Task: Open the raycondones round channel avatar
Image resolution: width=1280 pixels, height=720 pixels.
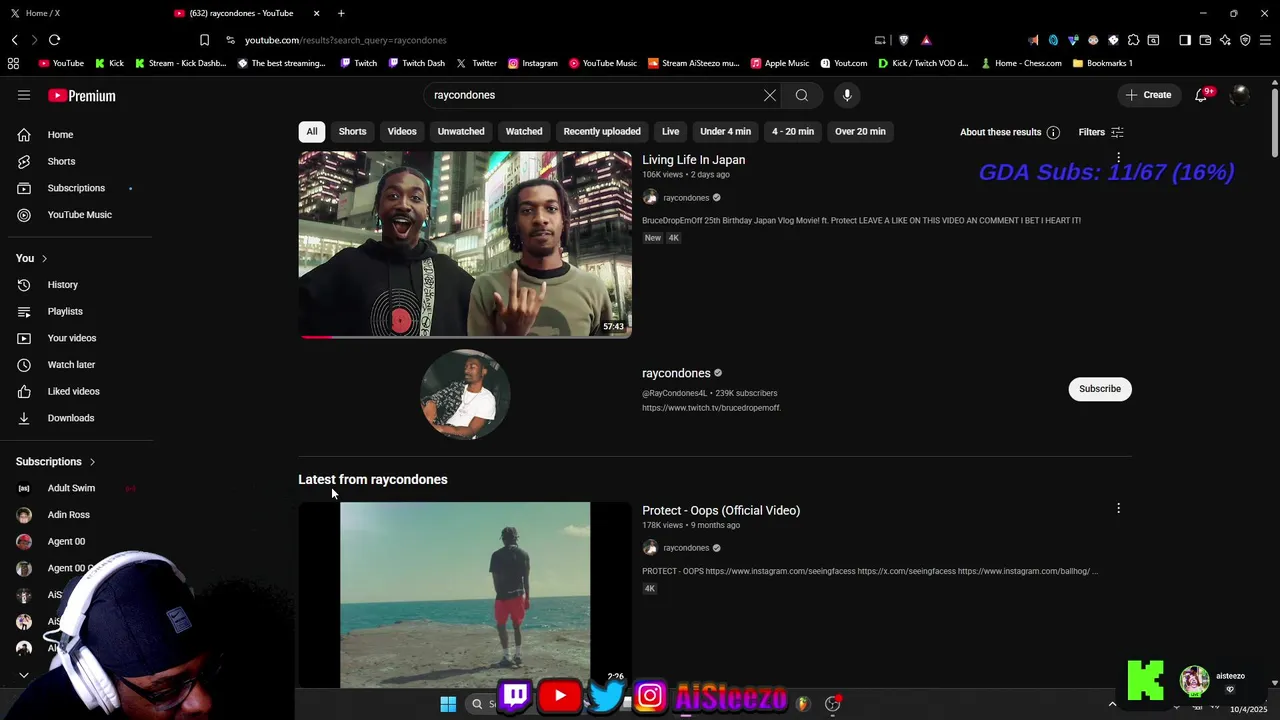Action: pos(465,394)
